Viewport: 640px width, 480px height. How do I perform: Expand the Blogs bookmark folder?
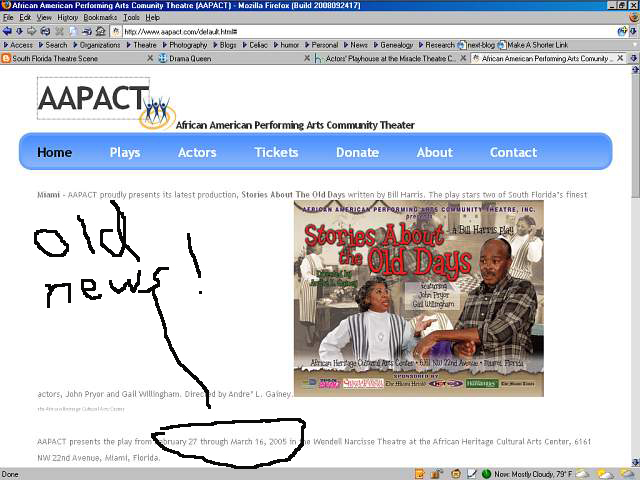(224, 45)
